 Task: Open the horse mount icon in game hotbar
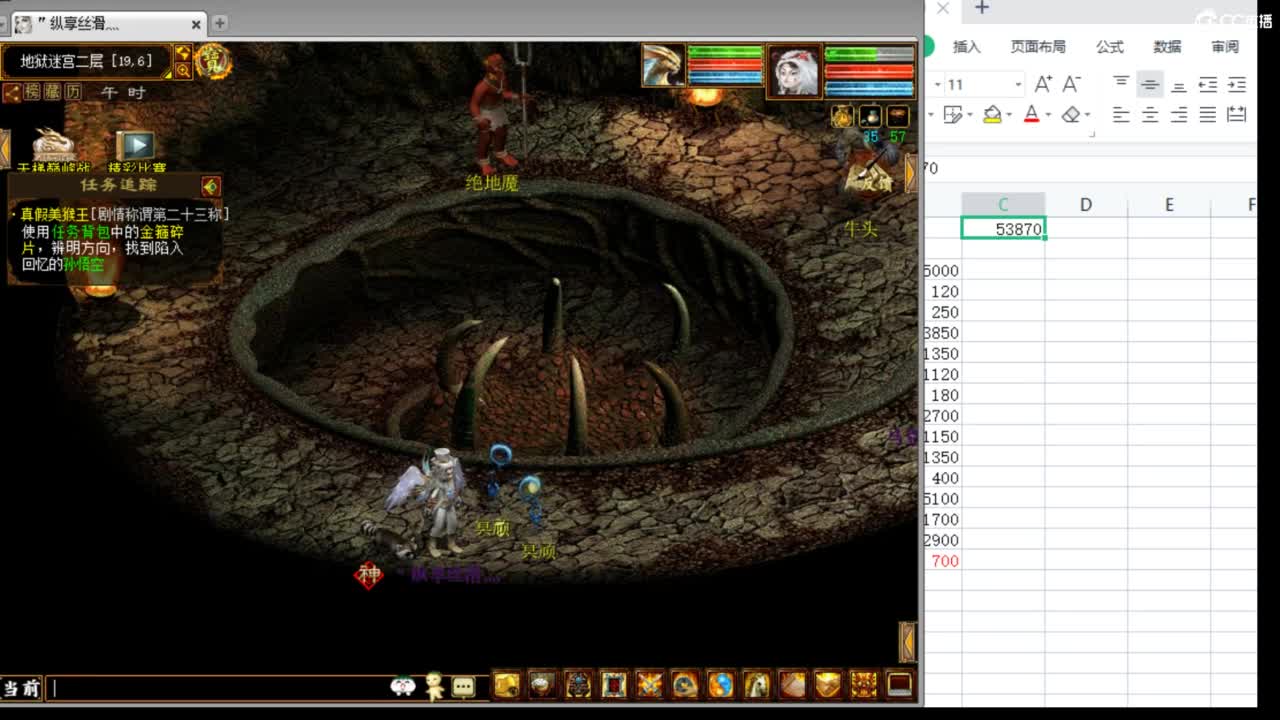point(756,684)
